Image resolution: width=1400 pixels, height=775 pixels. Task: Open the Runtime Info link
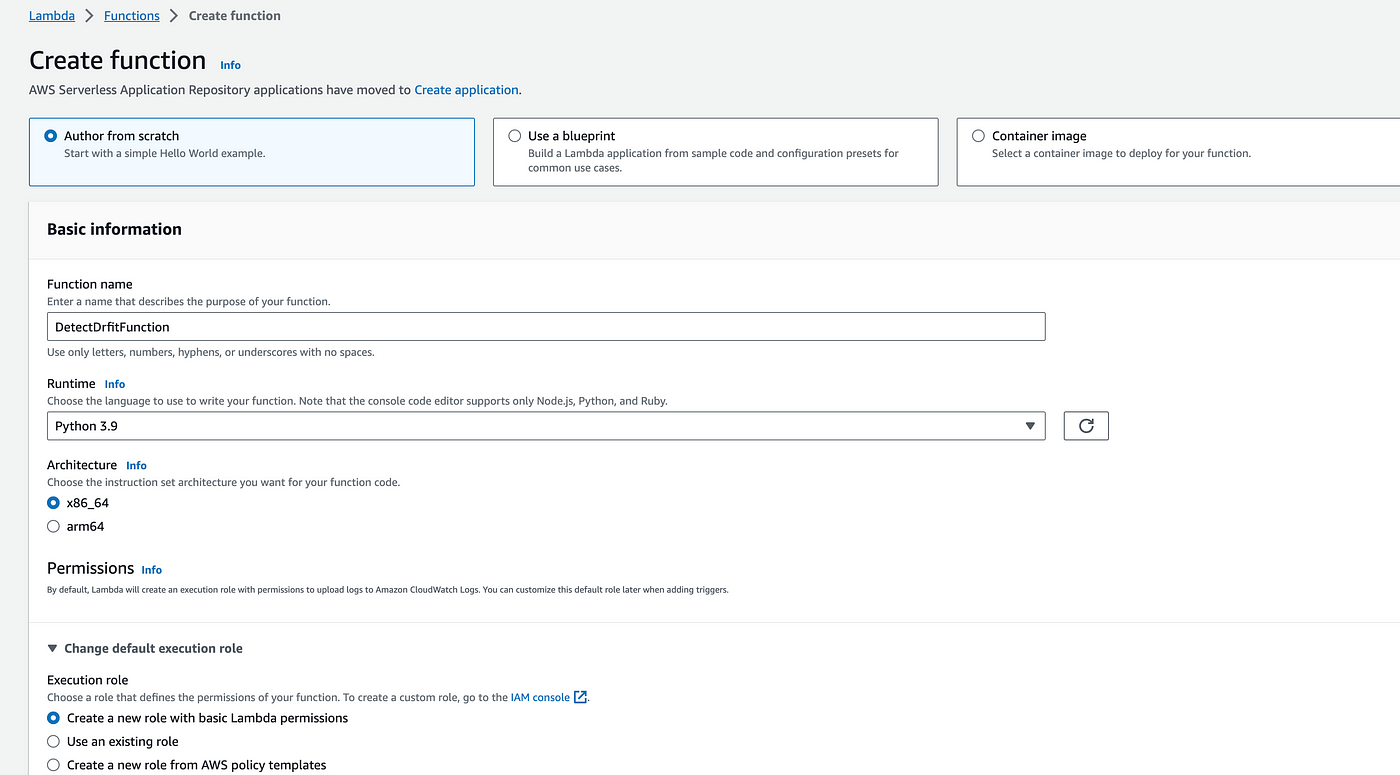(x=115, y=384)
